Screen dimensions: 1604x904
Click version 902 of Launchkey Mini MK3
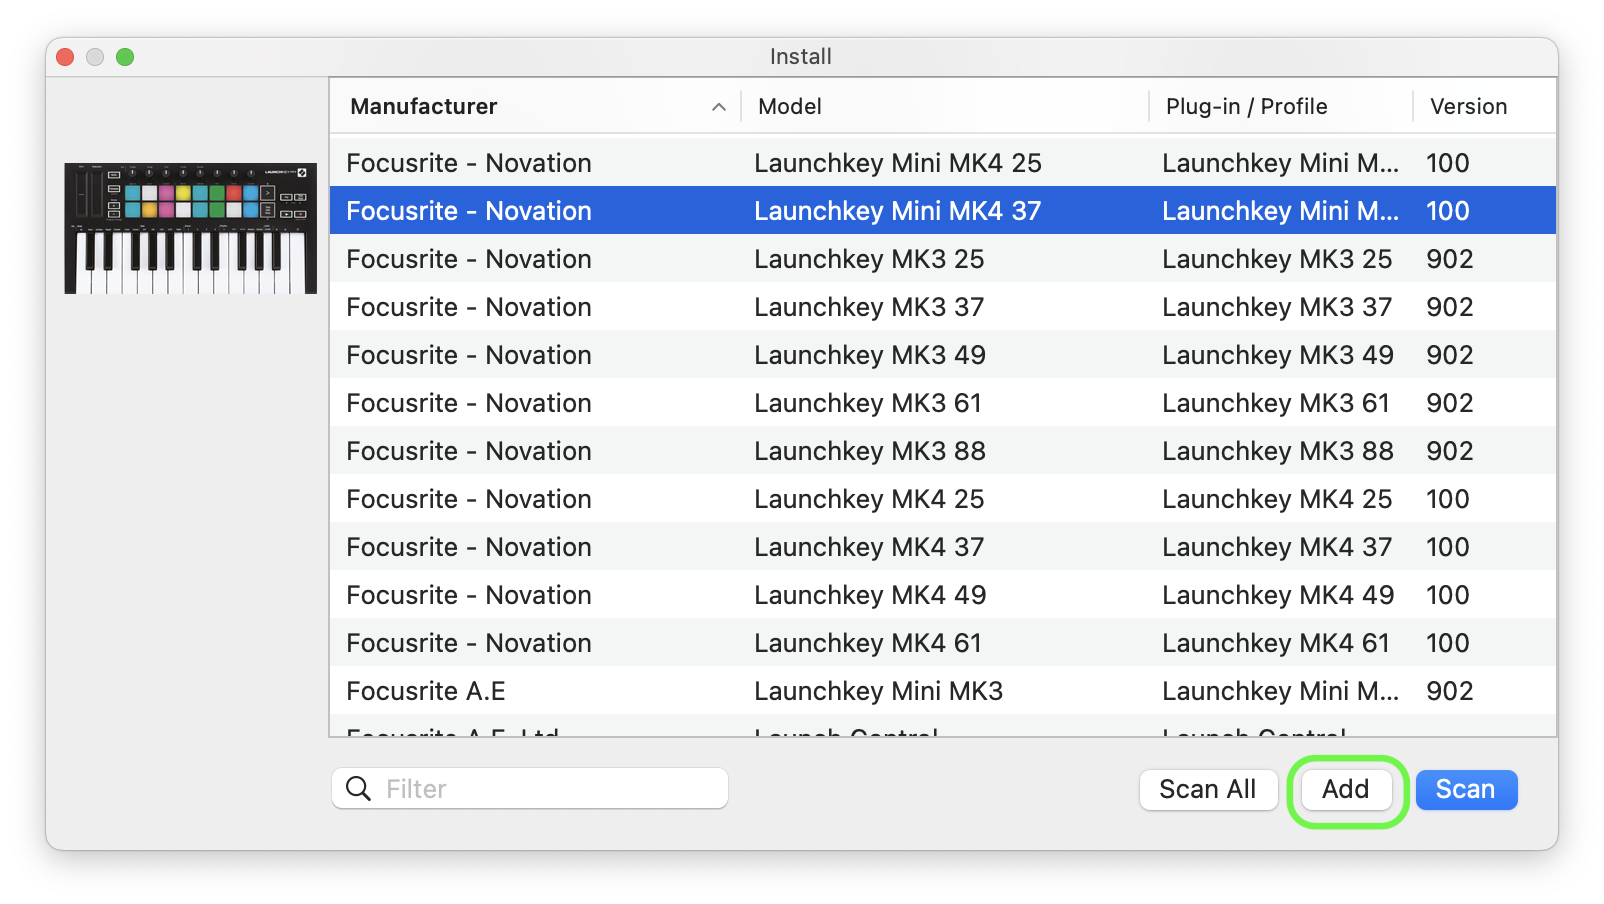(1450, 691)
